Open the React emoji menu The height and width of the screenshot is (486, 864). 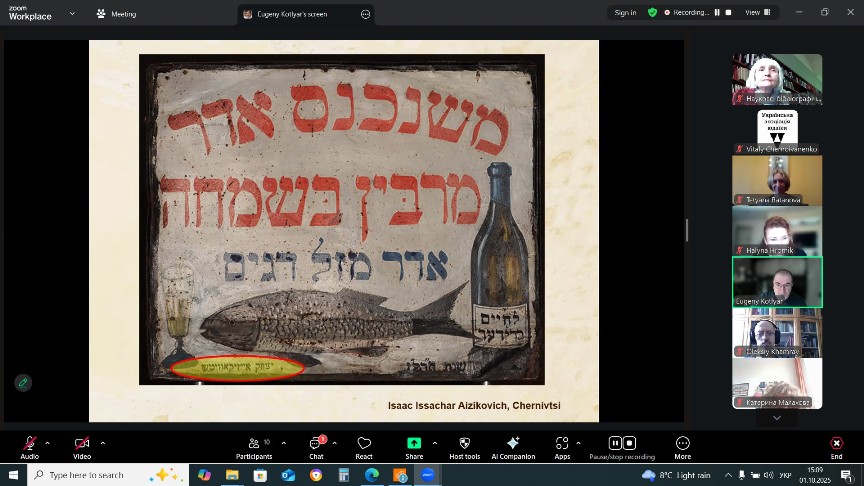point(364,444)
